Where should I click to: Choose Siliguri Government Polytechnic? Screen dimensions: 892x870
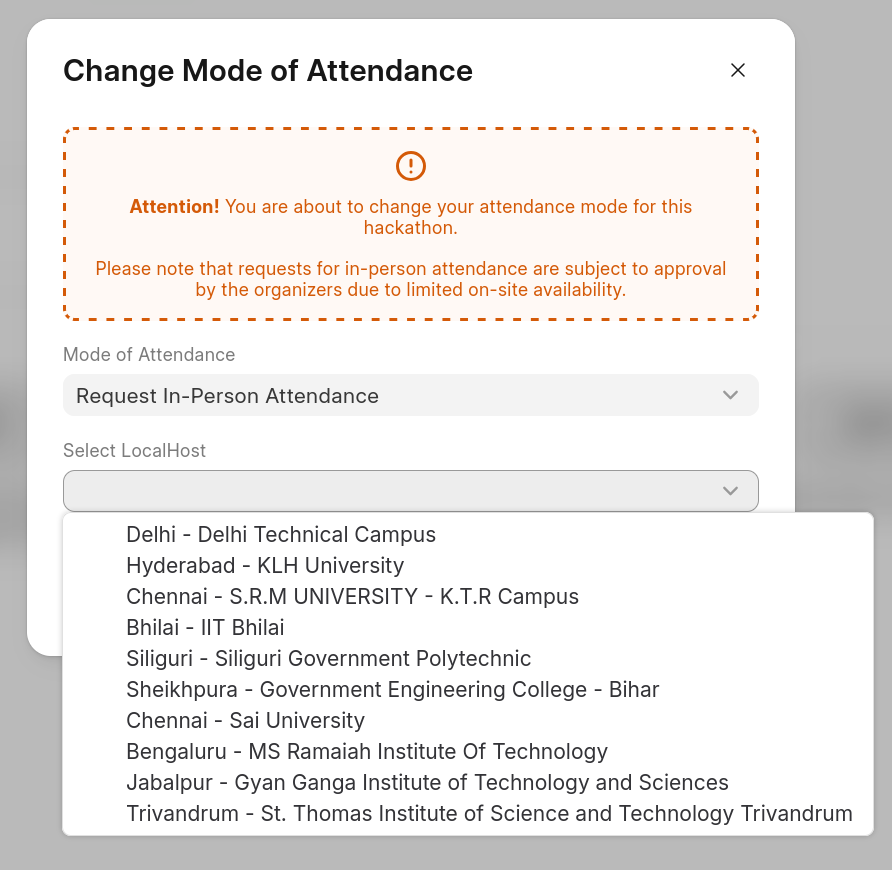328,659
